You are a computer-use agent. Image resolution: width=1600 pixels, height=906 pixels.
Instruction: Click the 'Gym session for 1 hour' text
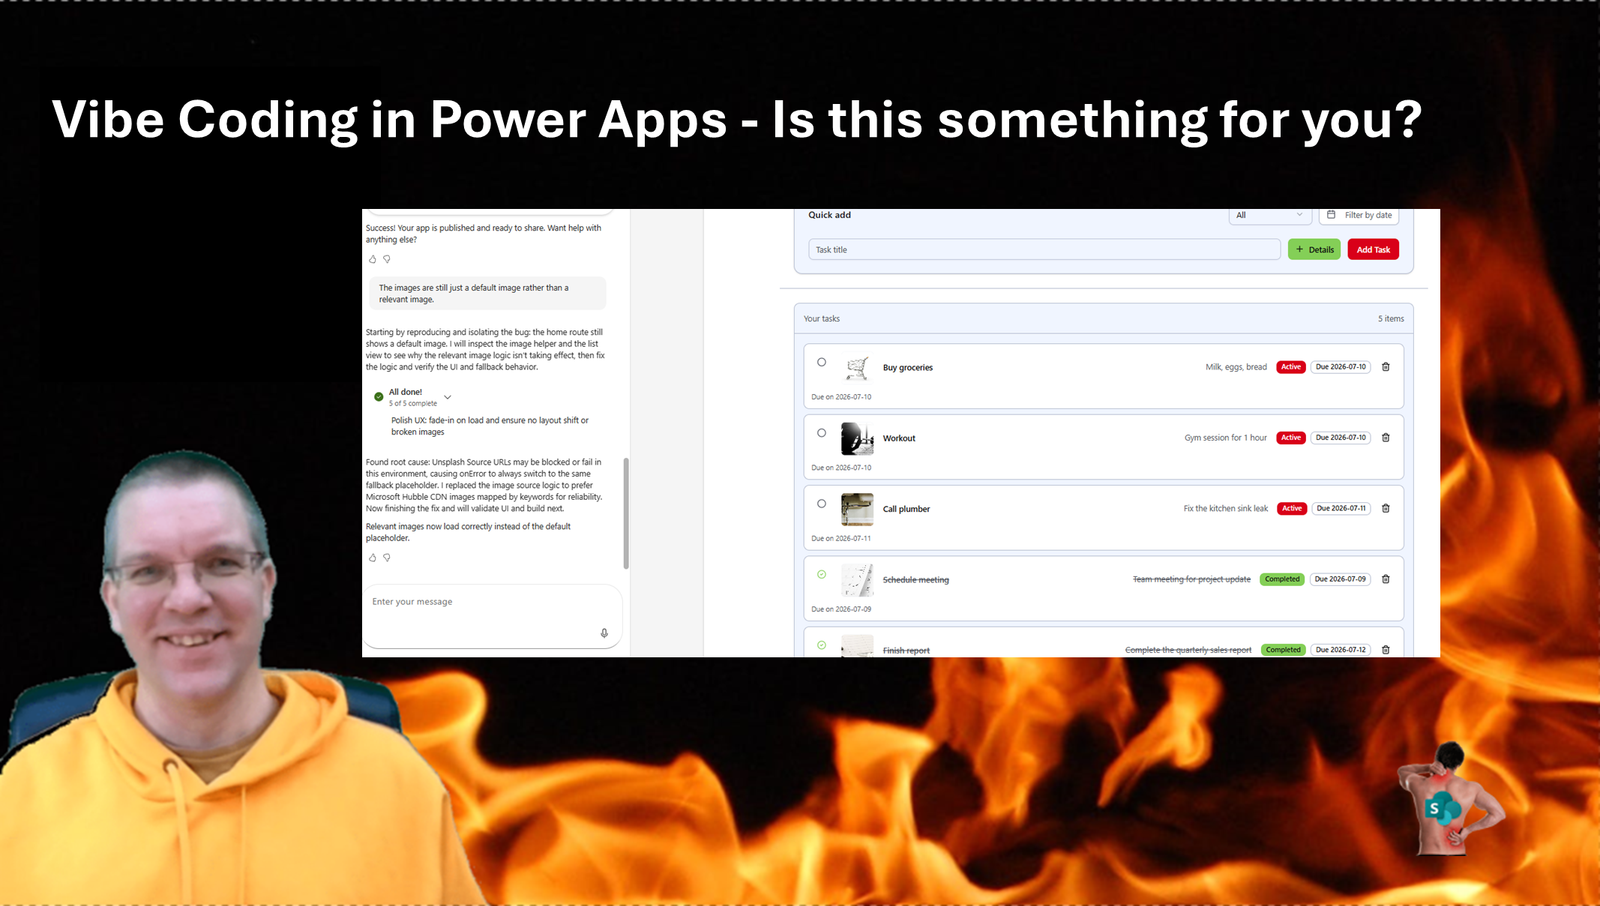pyautogui.click(x=1226, y=438)
